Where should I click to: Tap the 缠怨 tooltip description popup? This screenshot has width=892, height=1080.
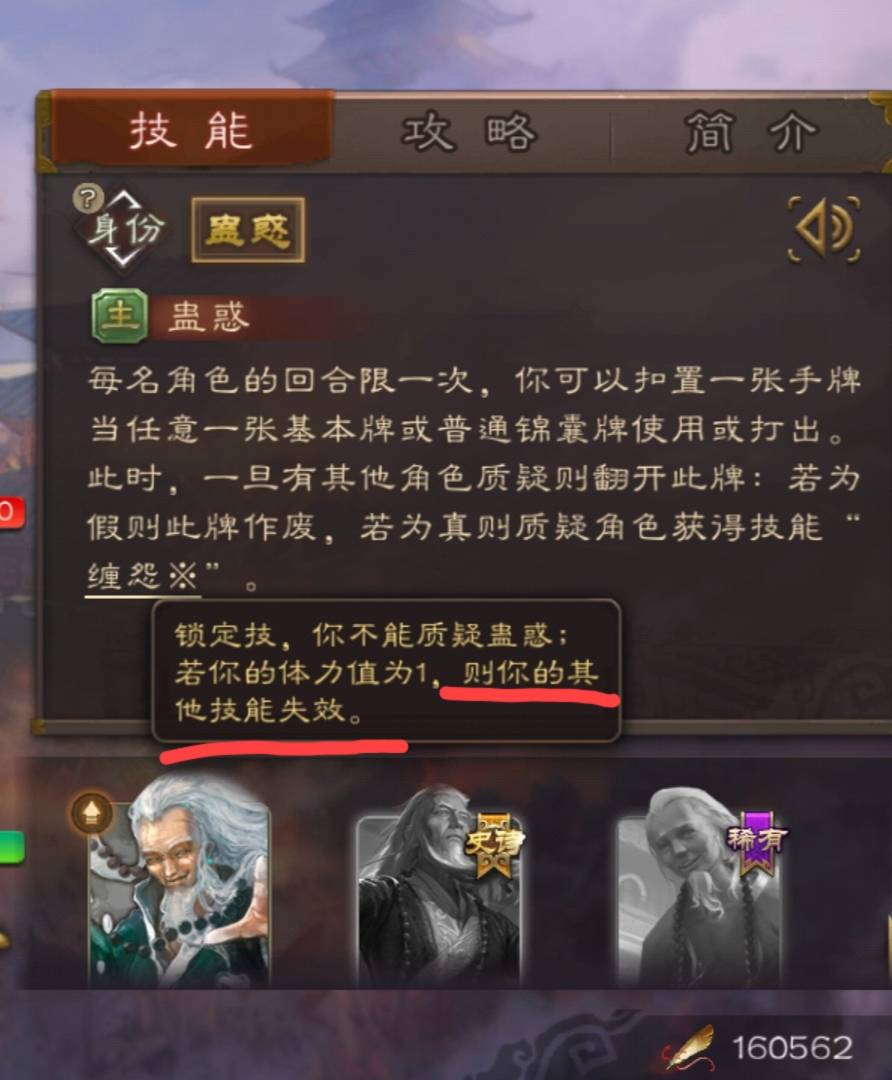[386, 672]
